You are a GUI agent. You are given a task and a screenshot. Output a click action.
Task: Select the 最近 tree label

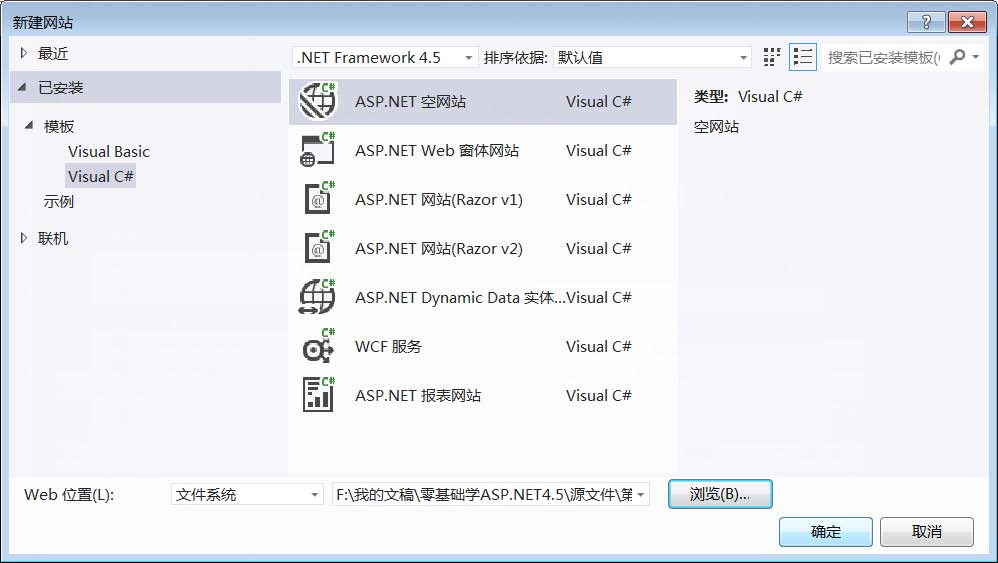pyautogui.click(x=53, y=53)
